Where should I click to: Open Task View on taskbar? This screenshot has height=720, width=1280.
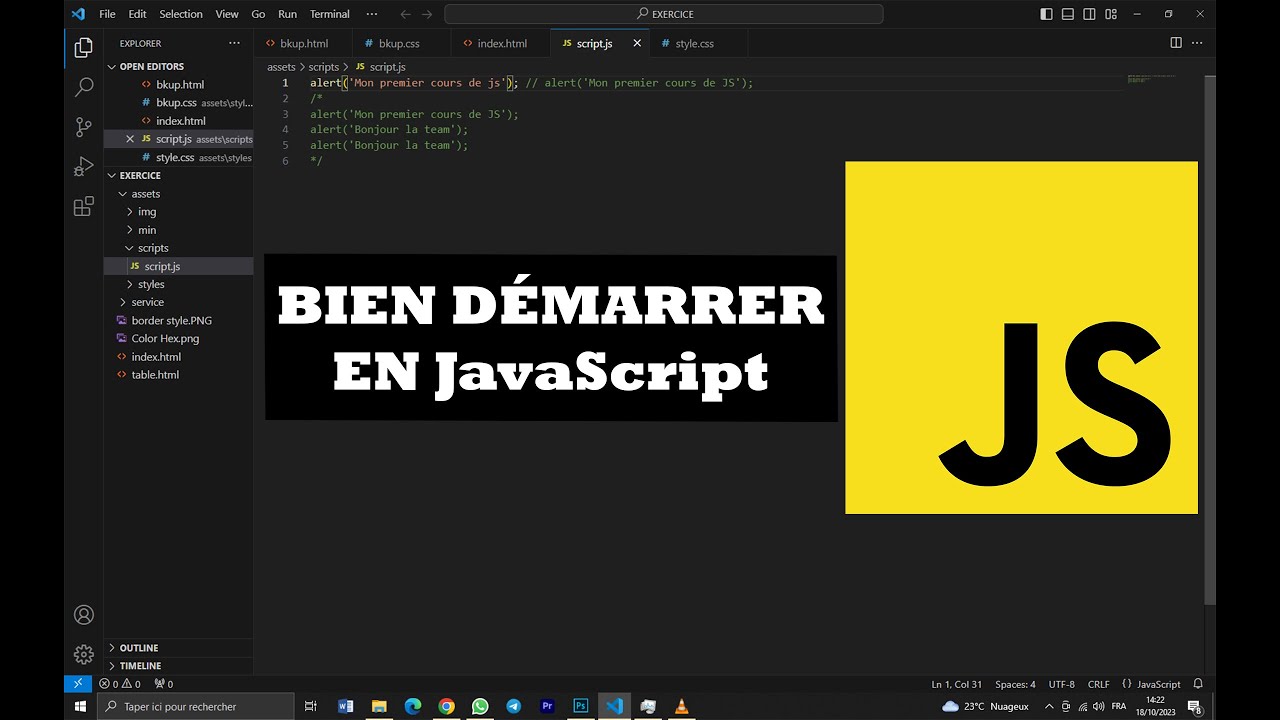coord(310,706)
